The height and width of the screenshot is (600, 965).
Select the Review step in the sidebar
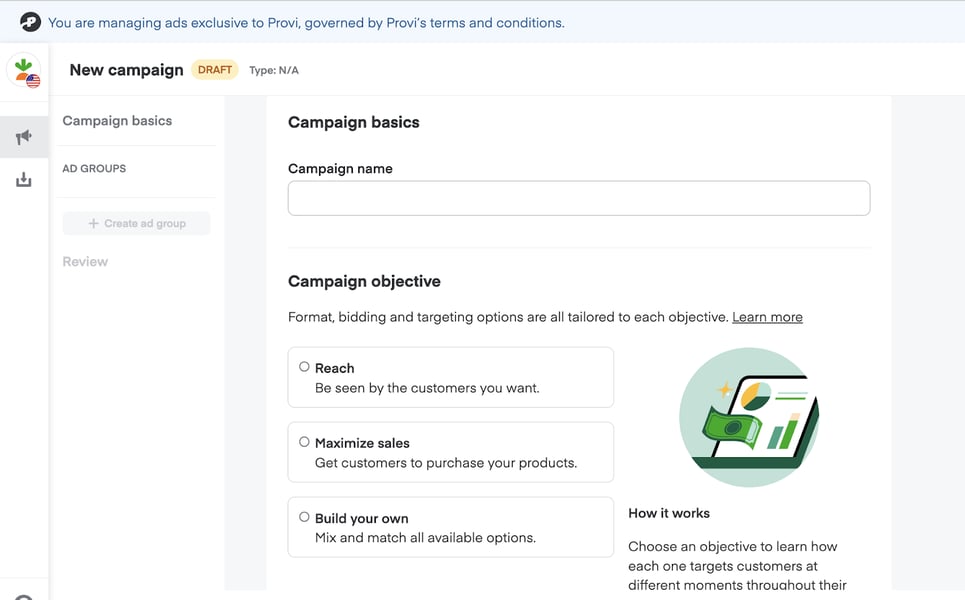pyautogui.click(x=85, y=261)
